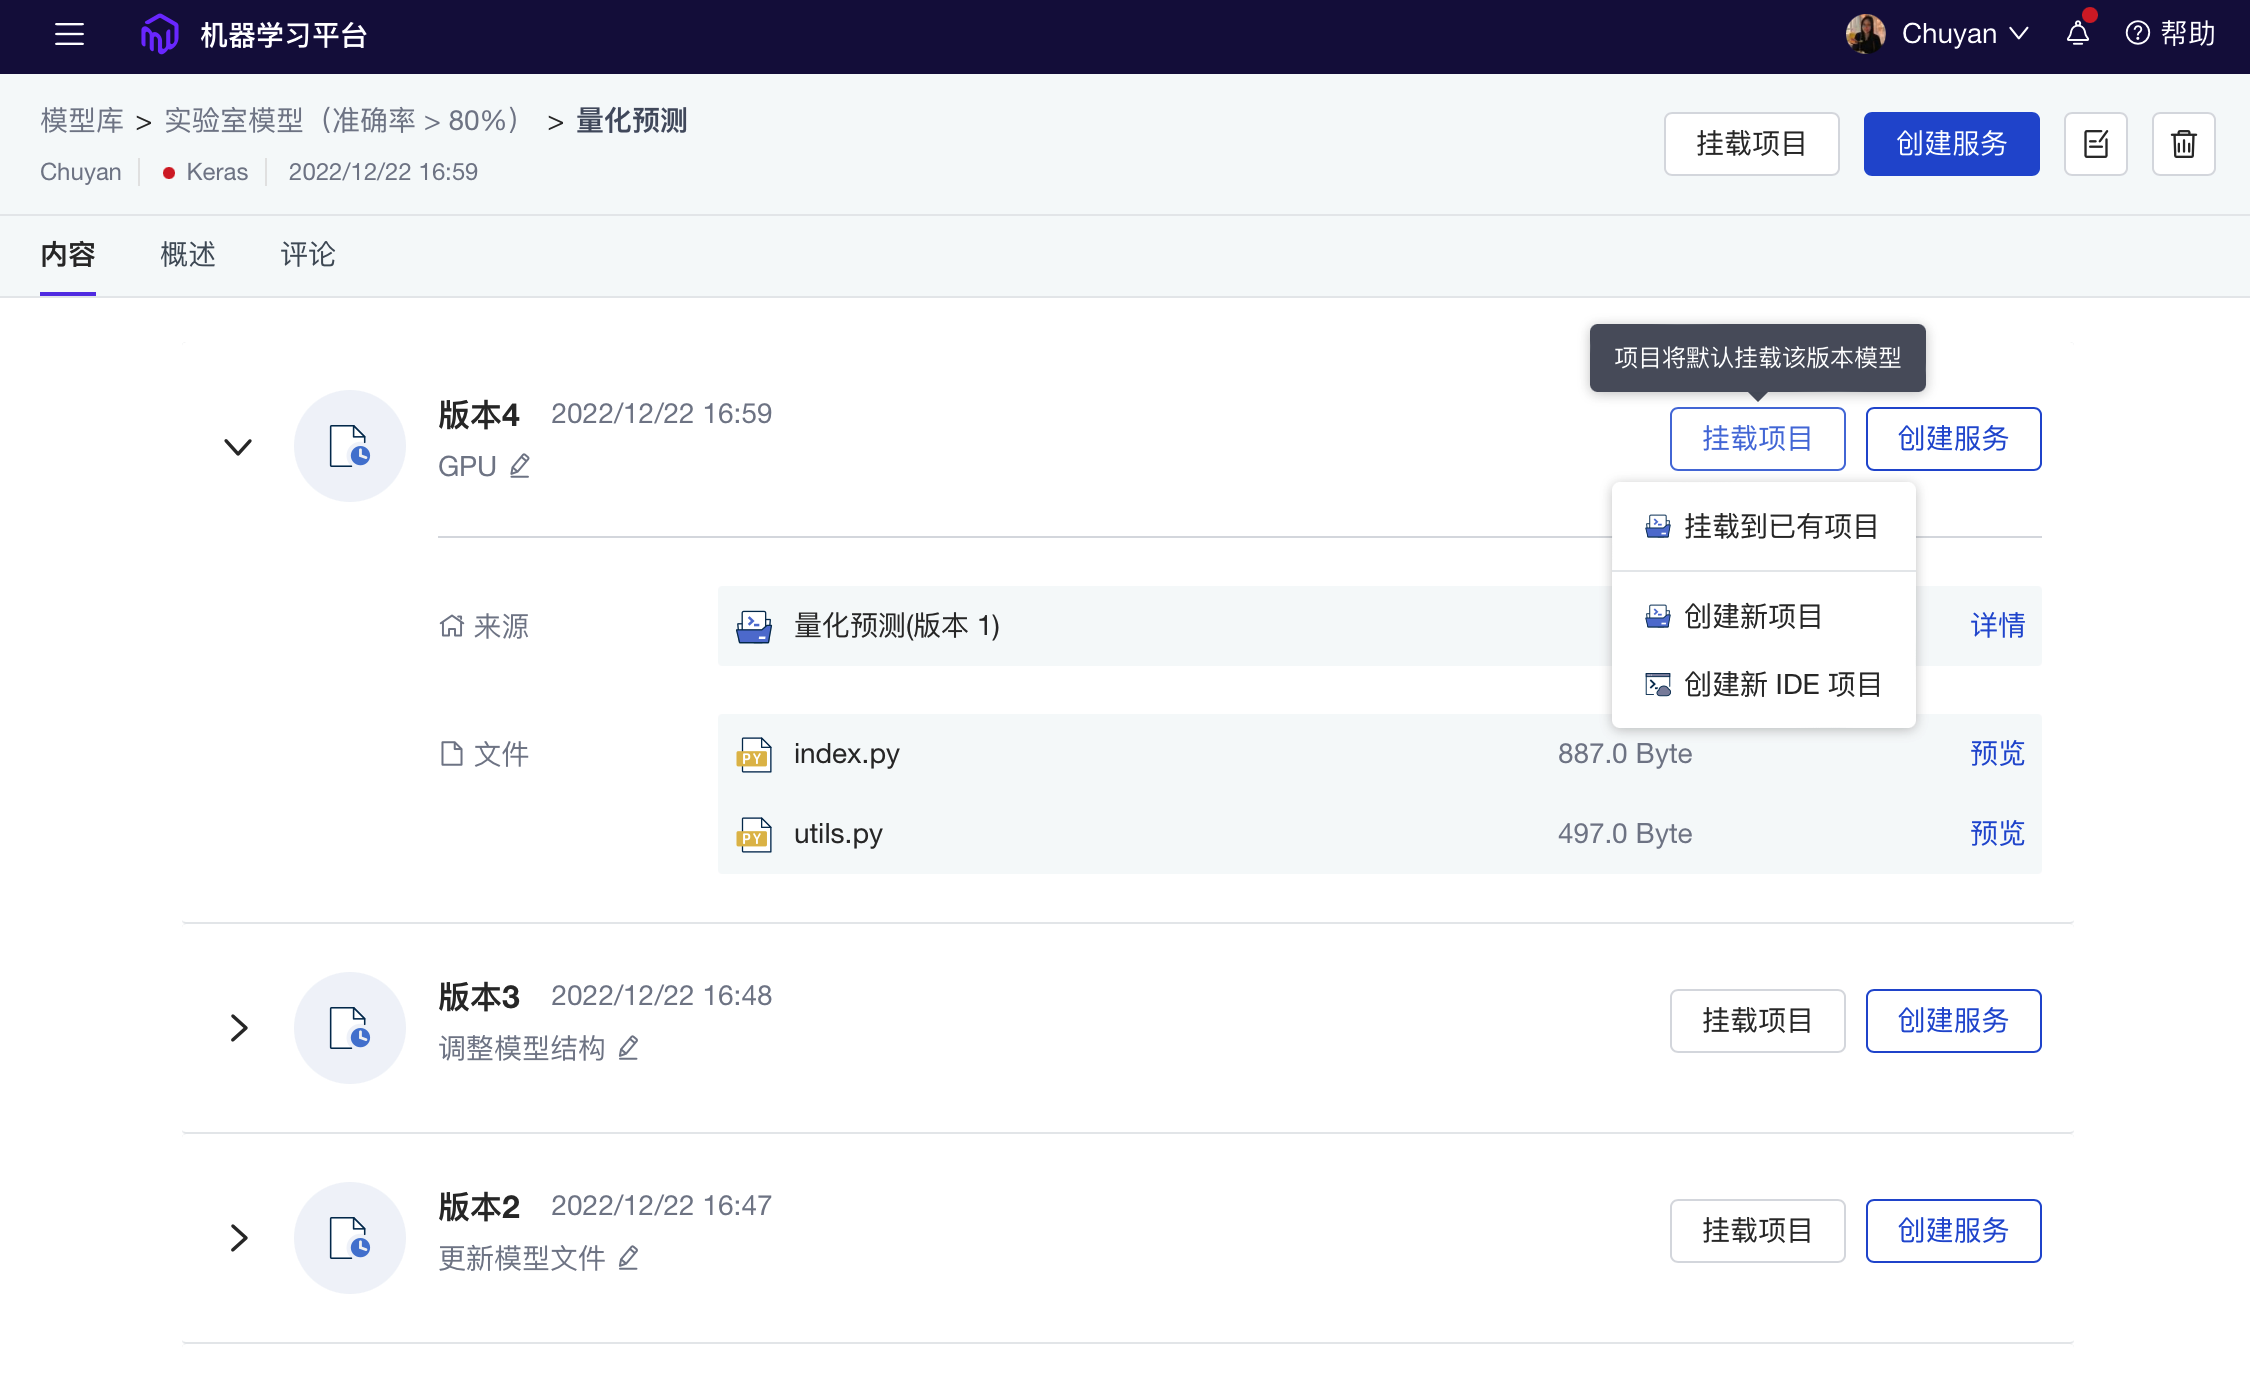Click IDE icon beside 创建新 IDE 项目
This screenshot has width=2250, height=1380.
tap(1658, 684)
